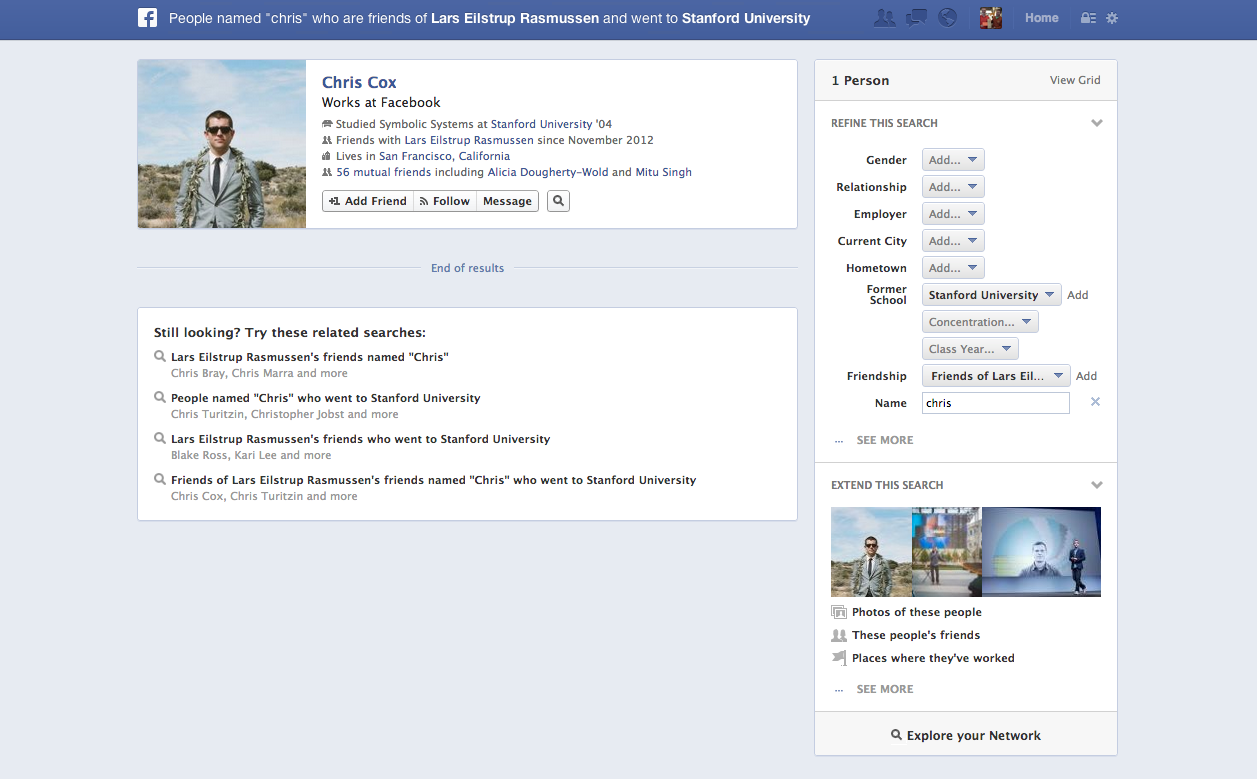Open notifications globe icon

click(x=947, y=18)
